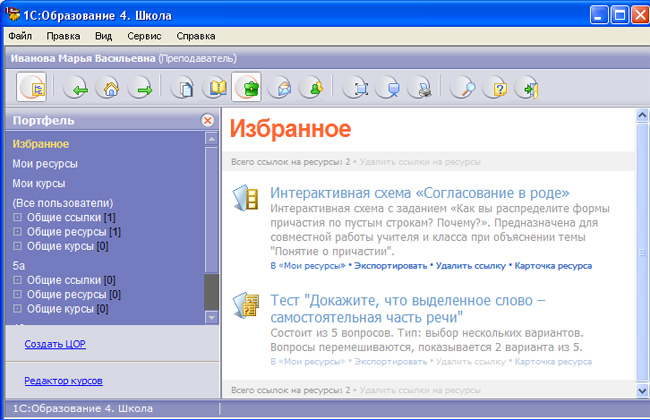Select Мои курсы in the sidebar
The width and height of the screenshot is (650, 420).
39,183
